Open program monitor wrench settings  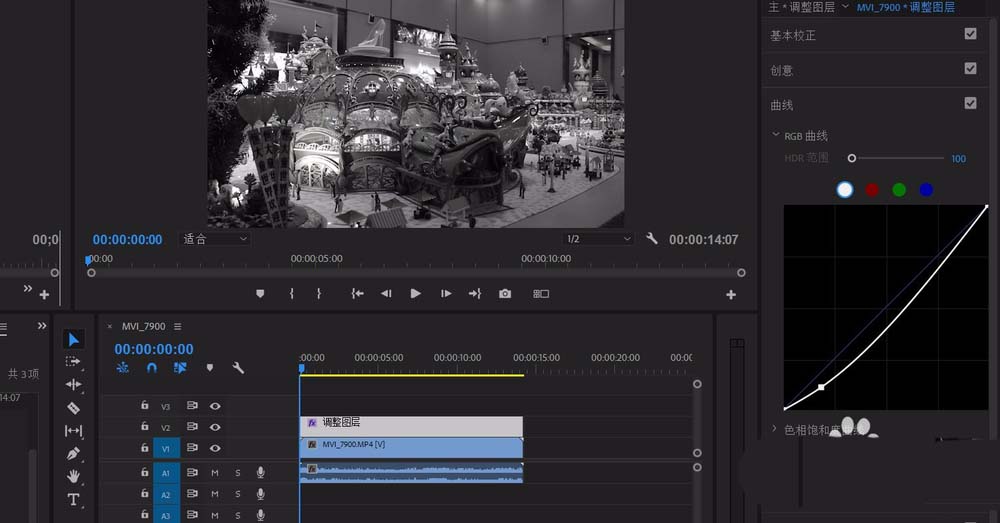tap(651, 239)
